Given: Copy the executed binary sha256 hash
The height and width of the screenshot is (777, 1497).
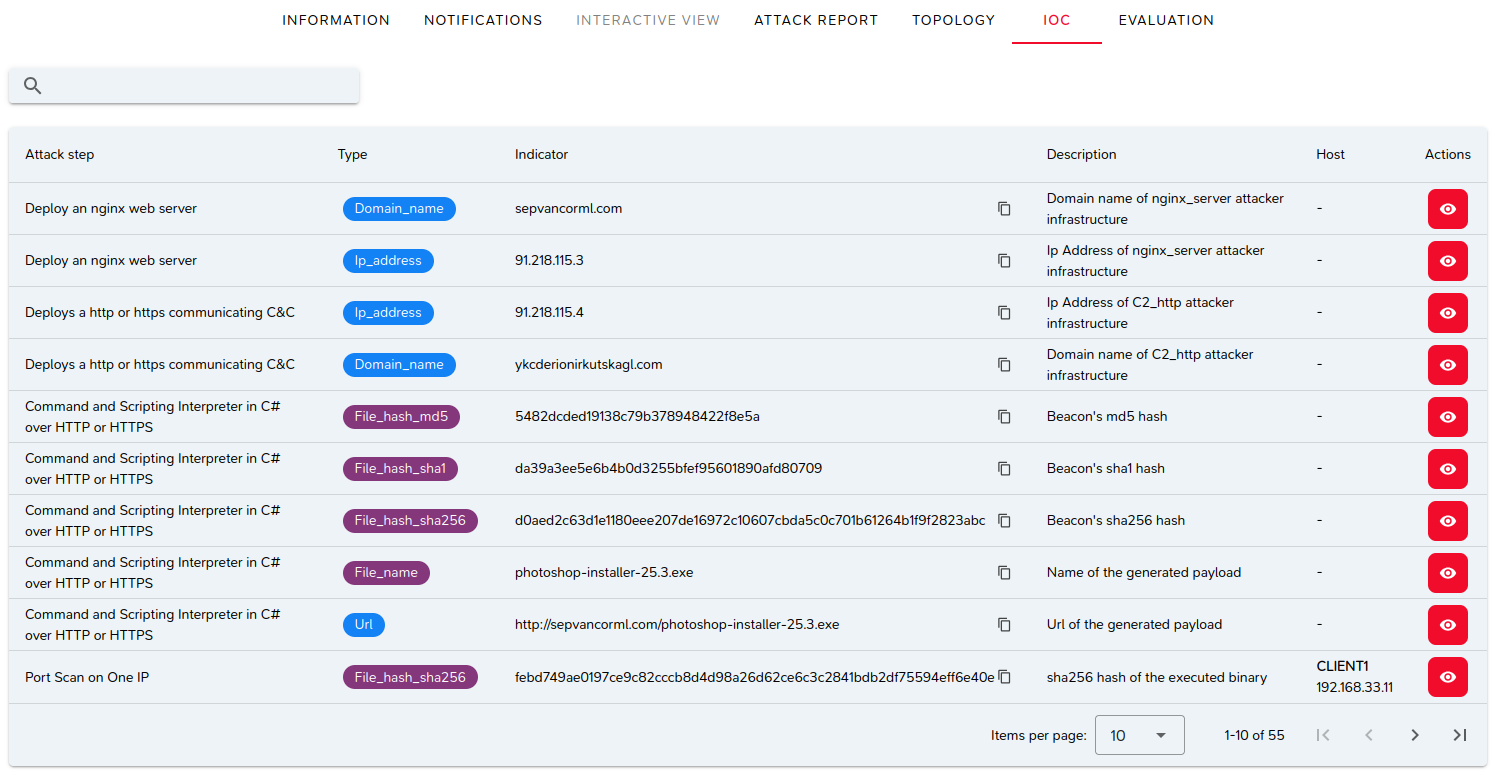Looking at the screenshot, I should 1004,677.
